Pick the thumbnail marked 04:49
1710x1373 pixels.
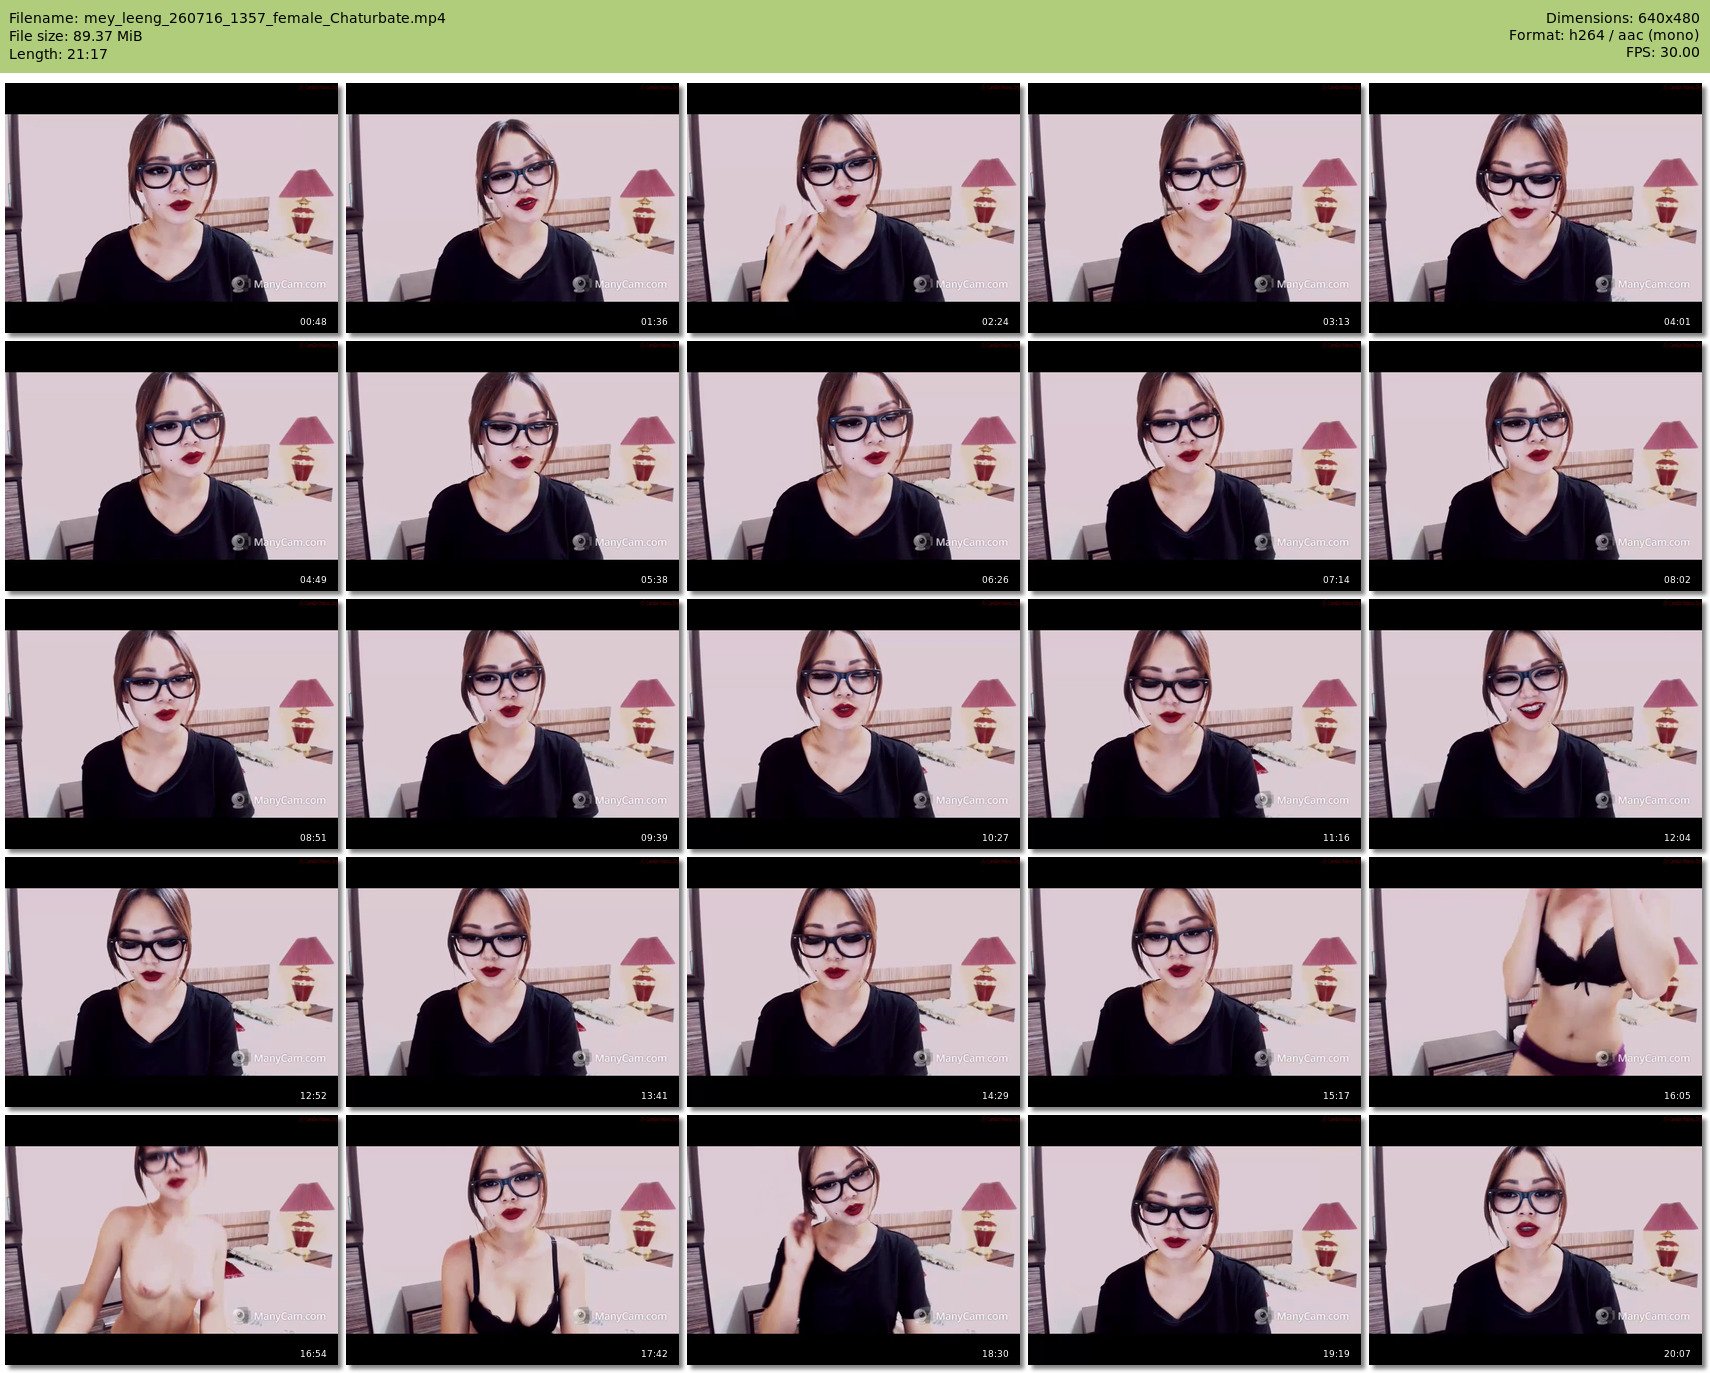[x=172, y=466]
